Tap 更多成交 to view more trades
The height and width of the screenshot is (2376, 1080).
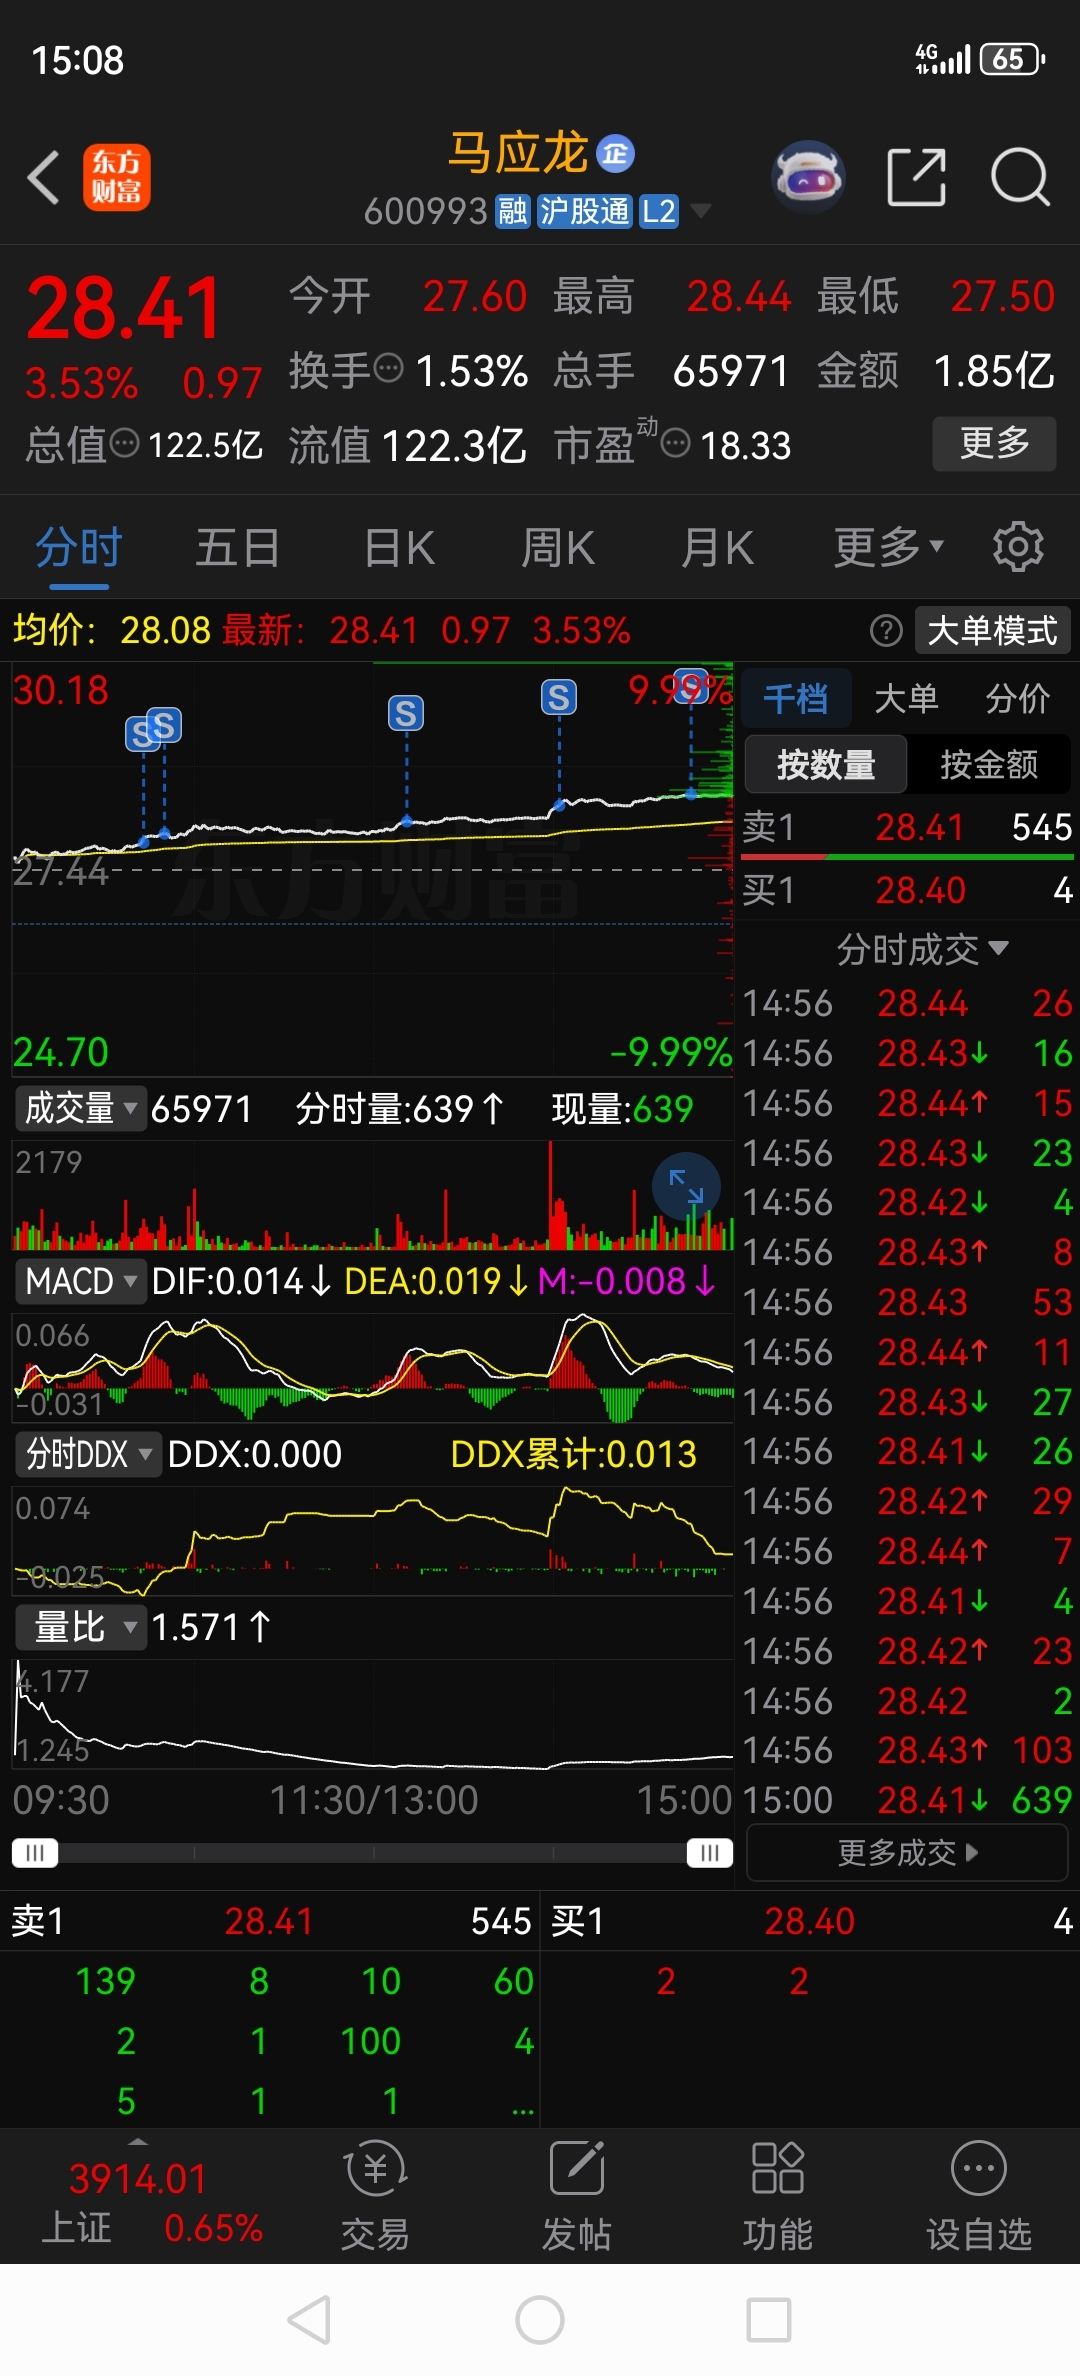point(908,1853)
